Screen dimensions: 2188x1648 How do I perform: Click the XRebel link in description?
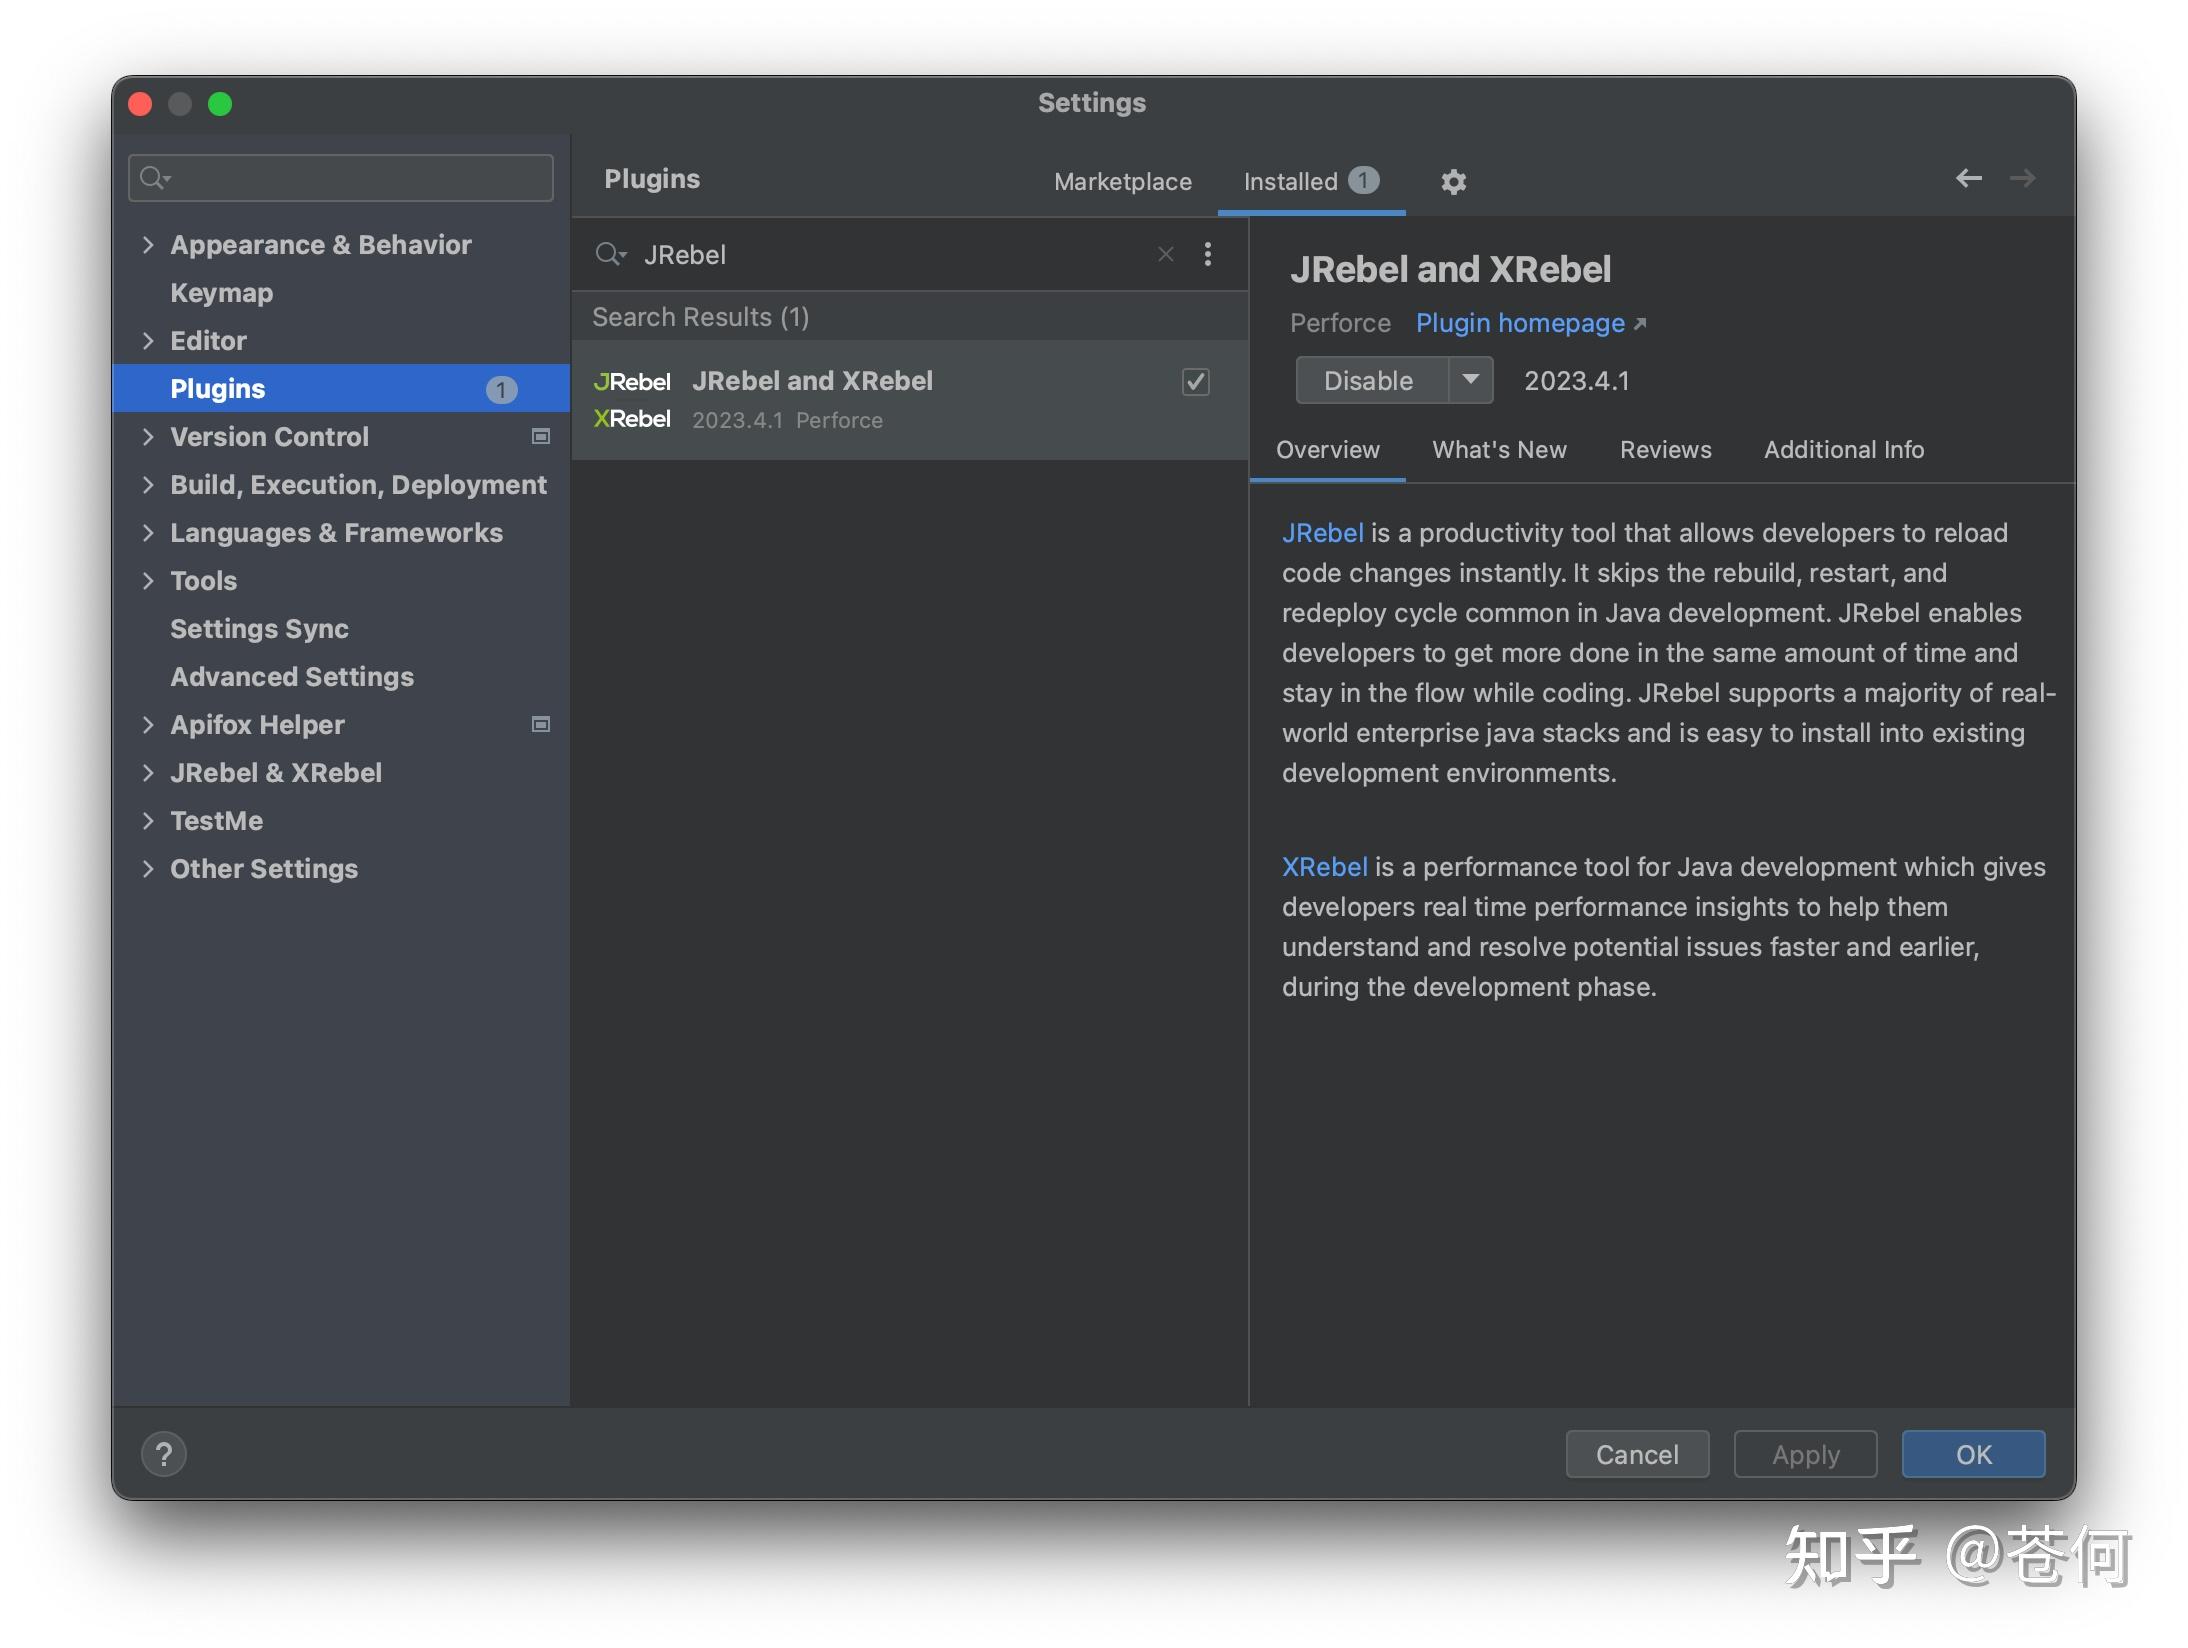1324,866
